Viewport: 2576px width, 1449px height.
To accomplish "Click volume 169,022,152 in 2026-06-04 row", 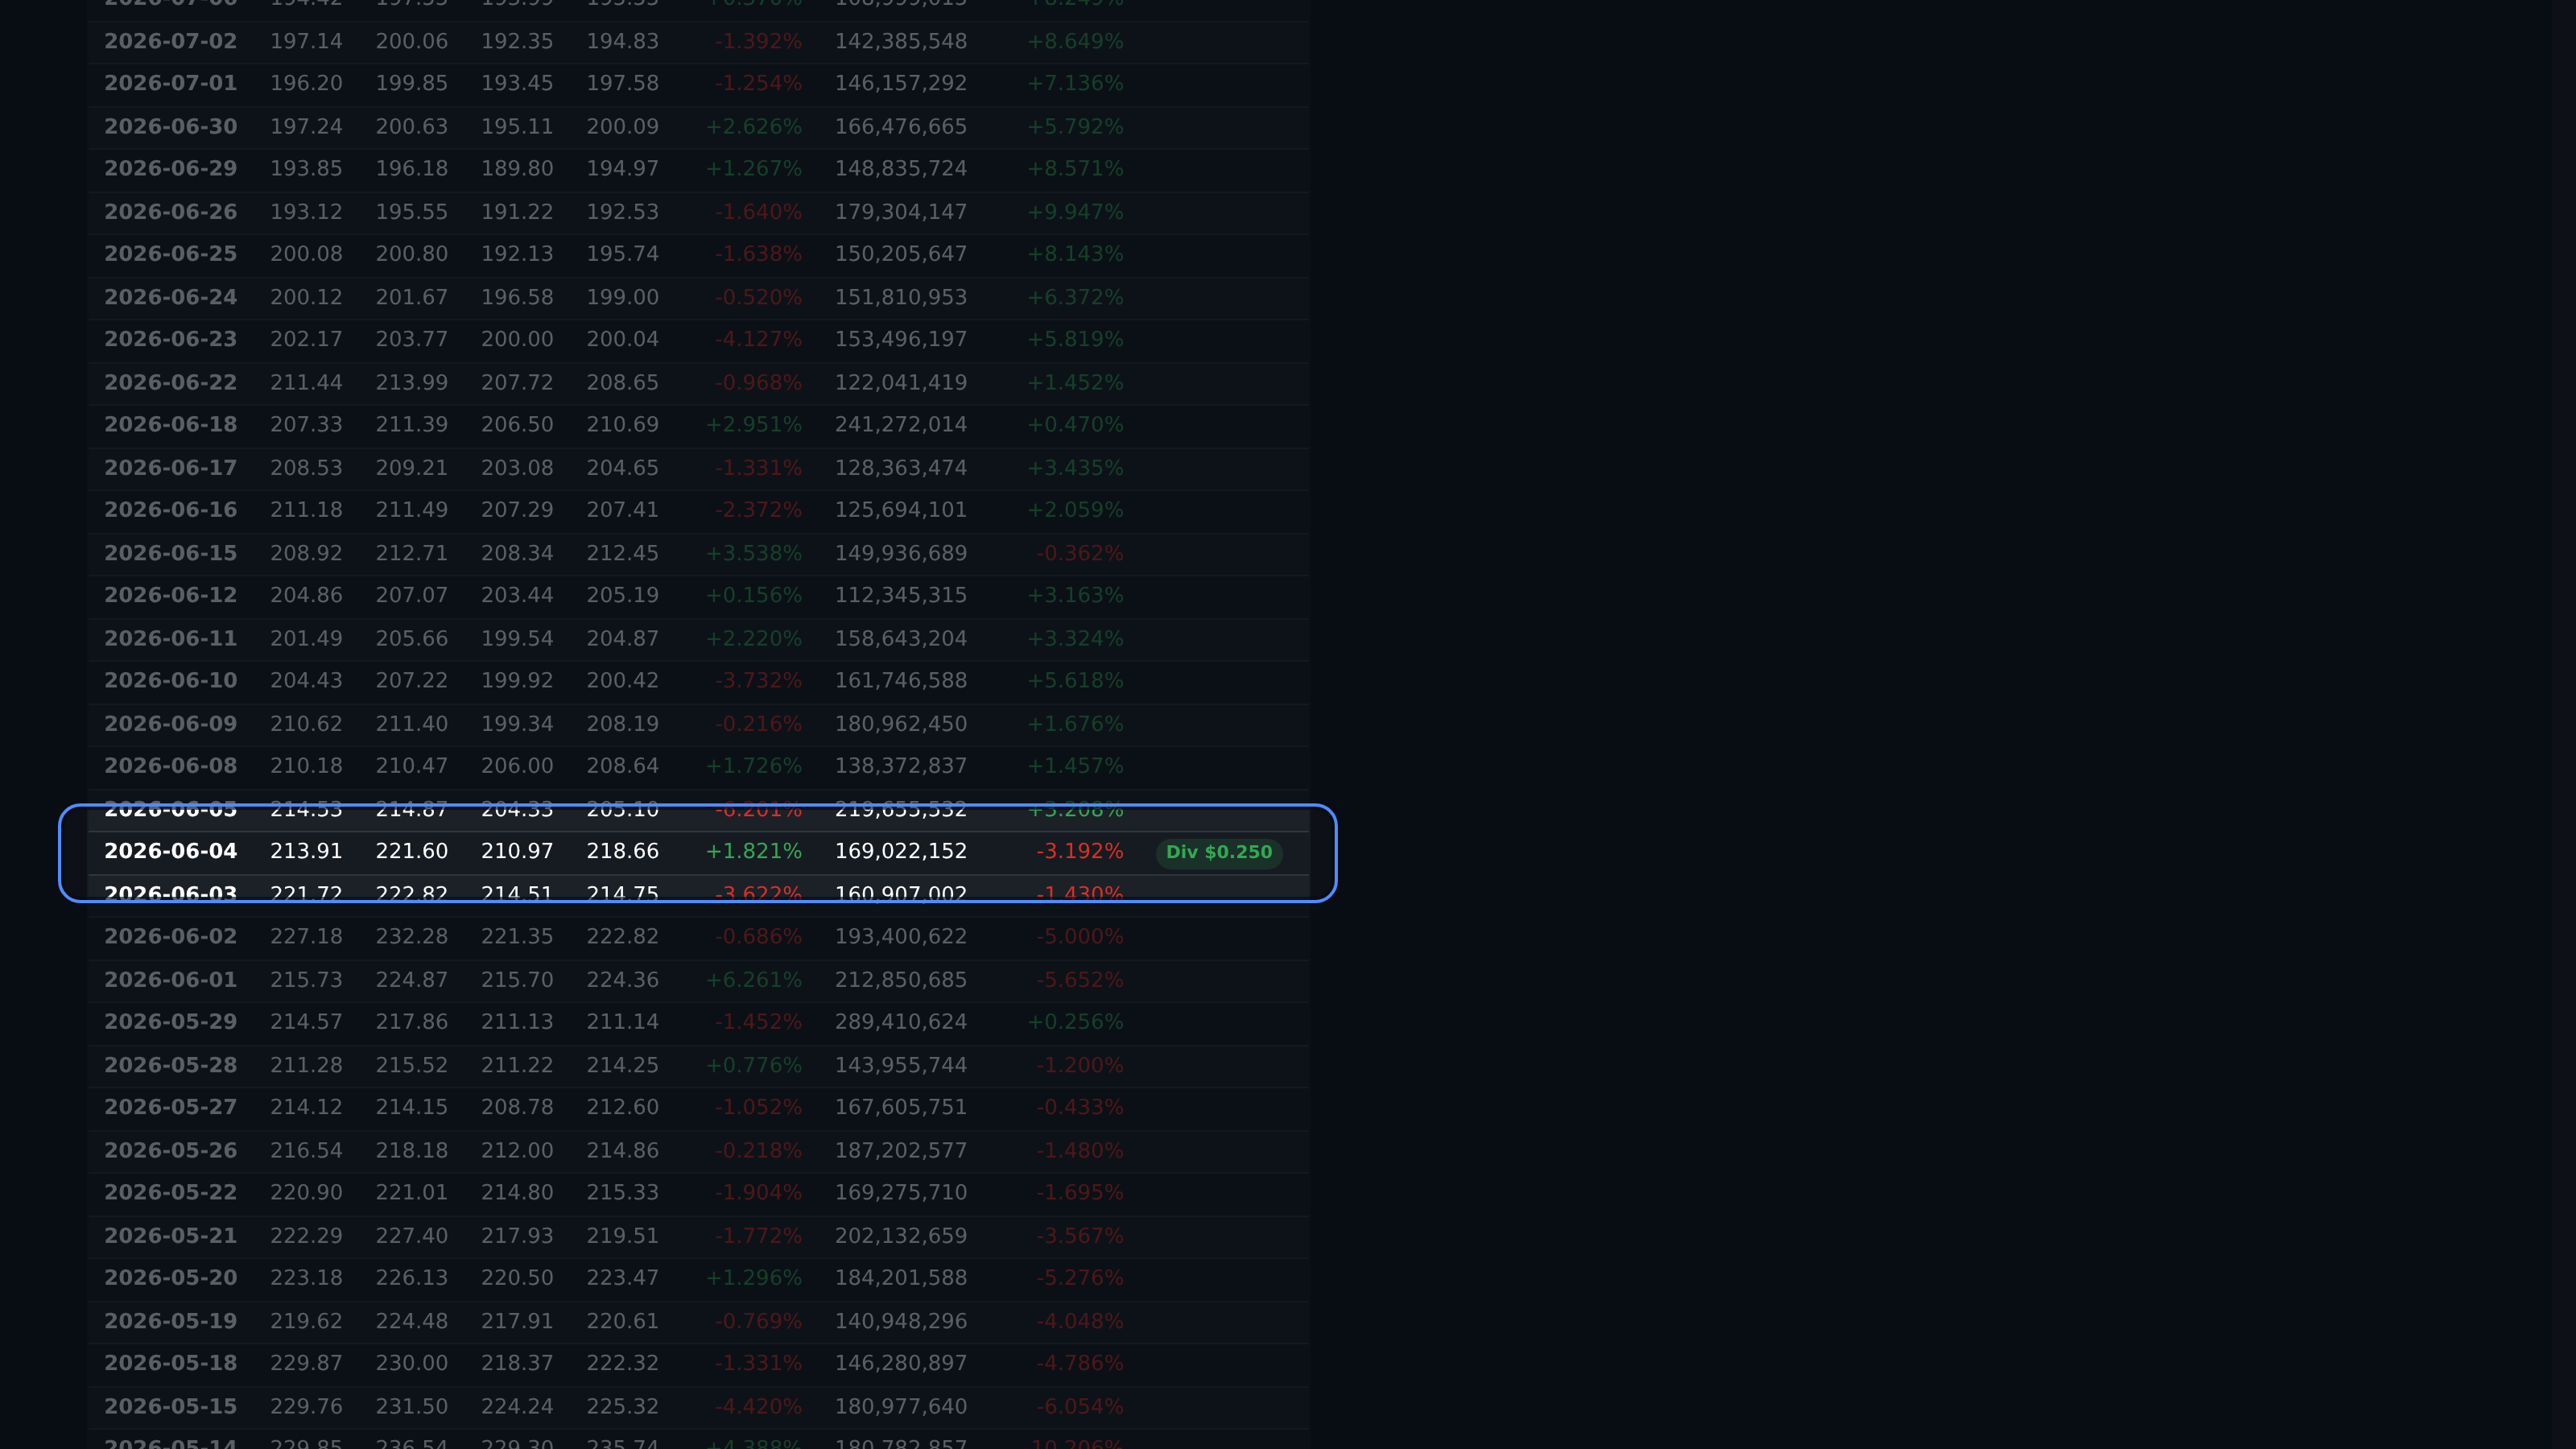I will click(x=901, y=851).
